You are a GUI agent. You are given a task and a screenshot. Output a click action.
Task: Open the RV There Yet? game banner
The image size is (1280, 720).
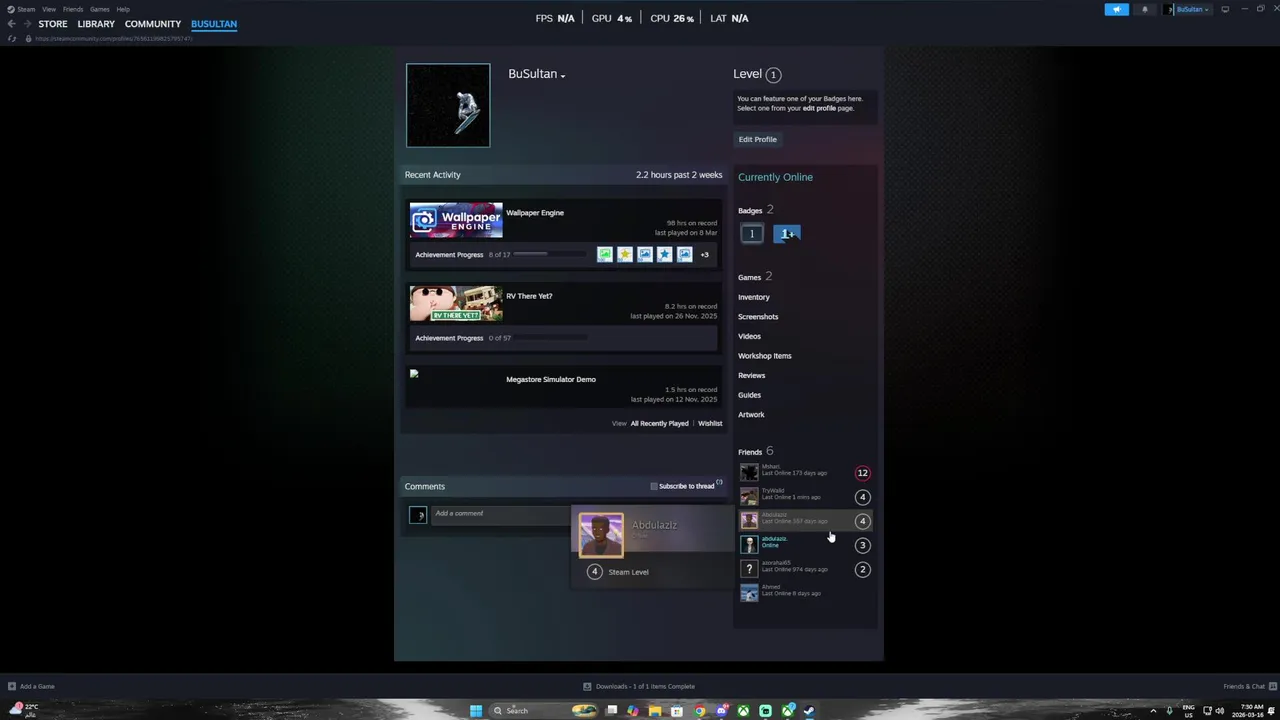(x=456, y=303)
